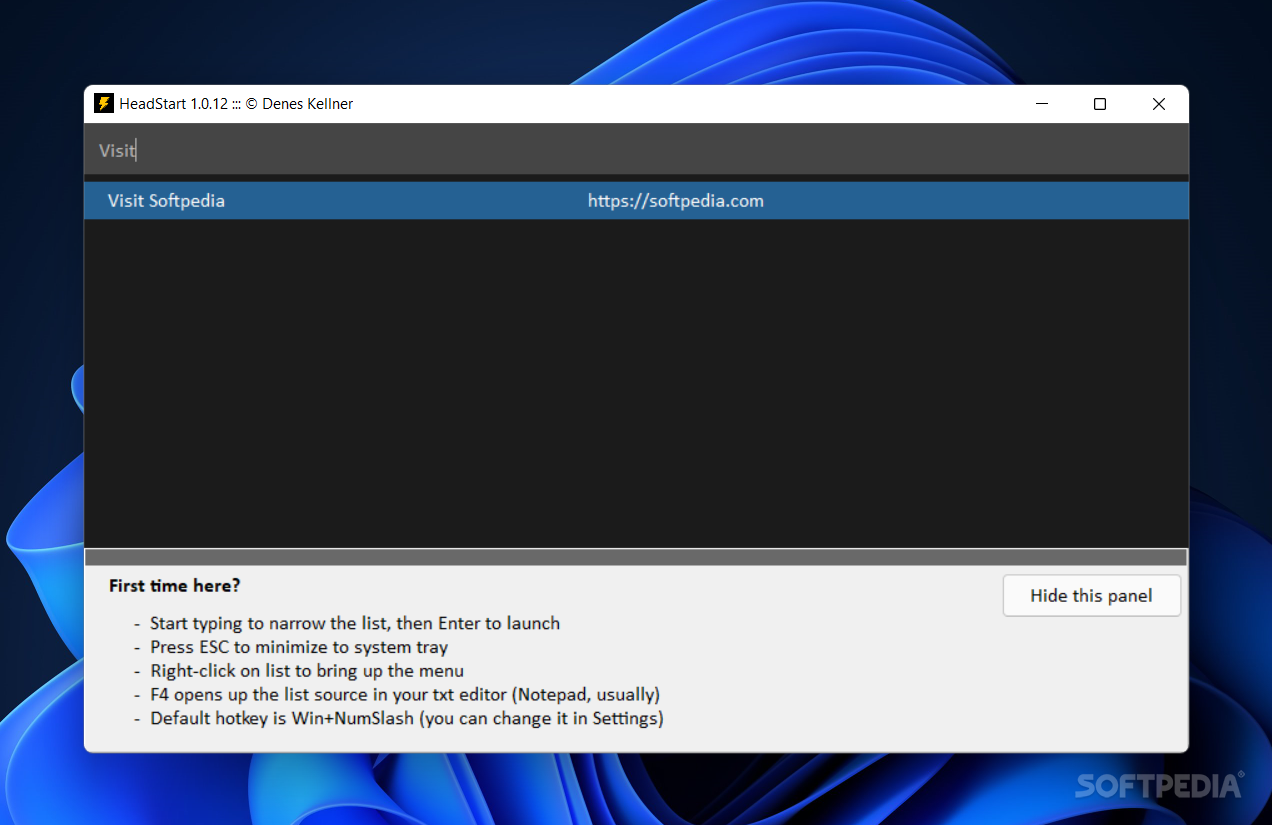
Task: Click the https://softpedia.com URL text
Action: click(675, 201)
